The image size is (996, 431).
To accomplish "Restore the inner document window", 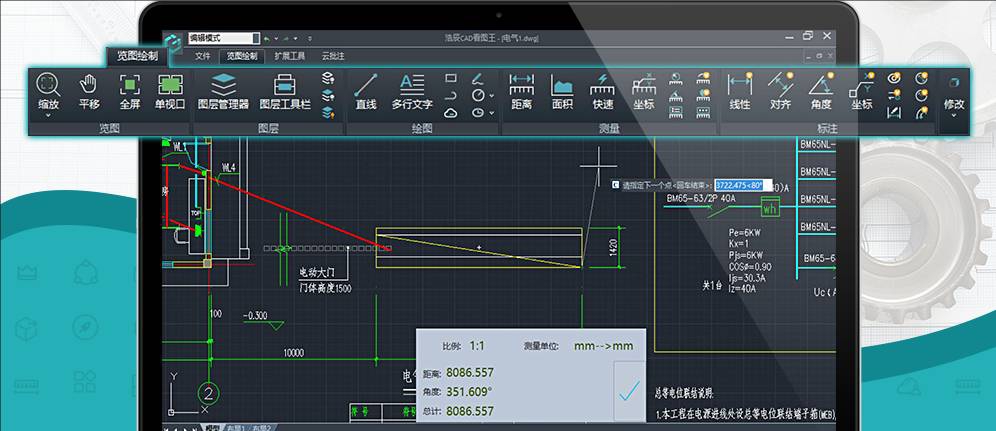I will pyautogui.click(x=818, y=56).
